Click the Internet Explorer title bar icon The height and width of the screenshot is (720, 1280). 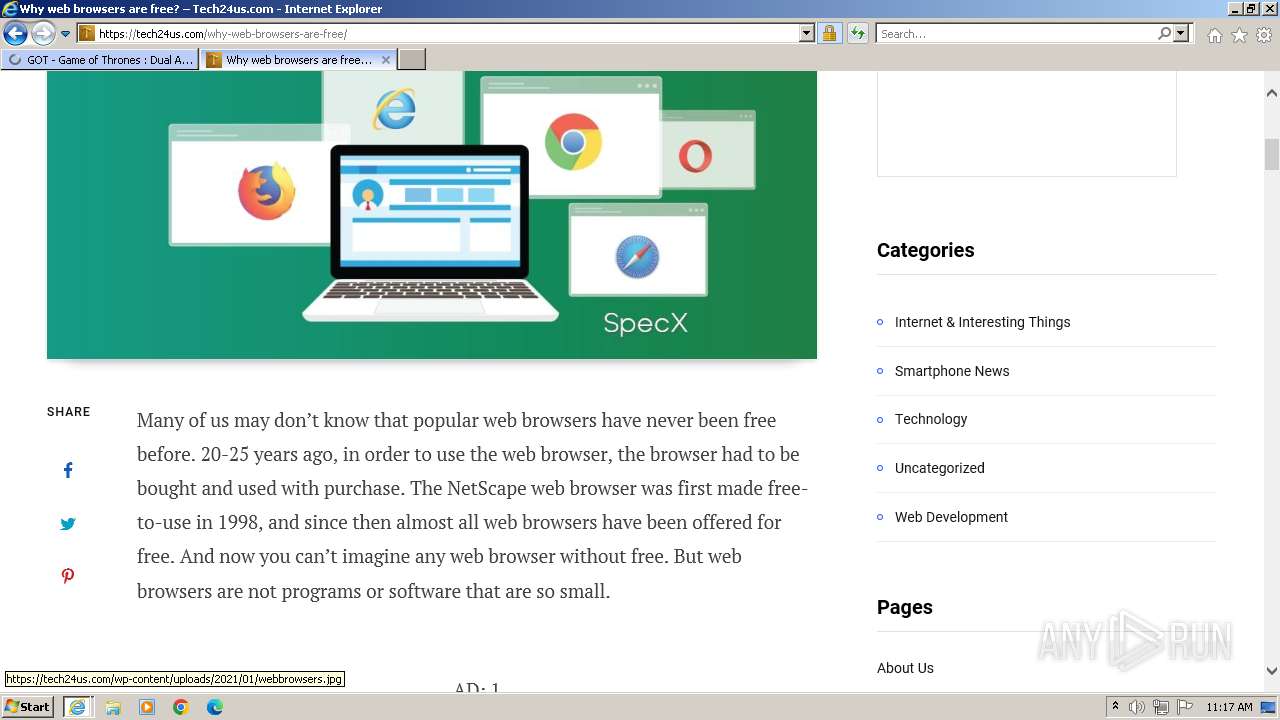10,9
